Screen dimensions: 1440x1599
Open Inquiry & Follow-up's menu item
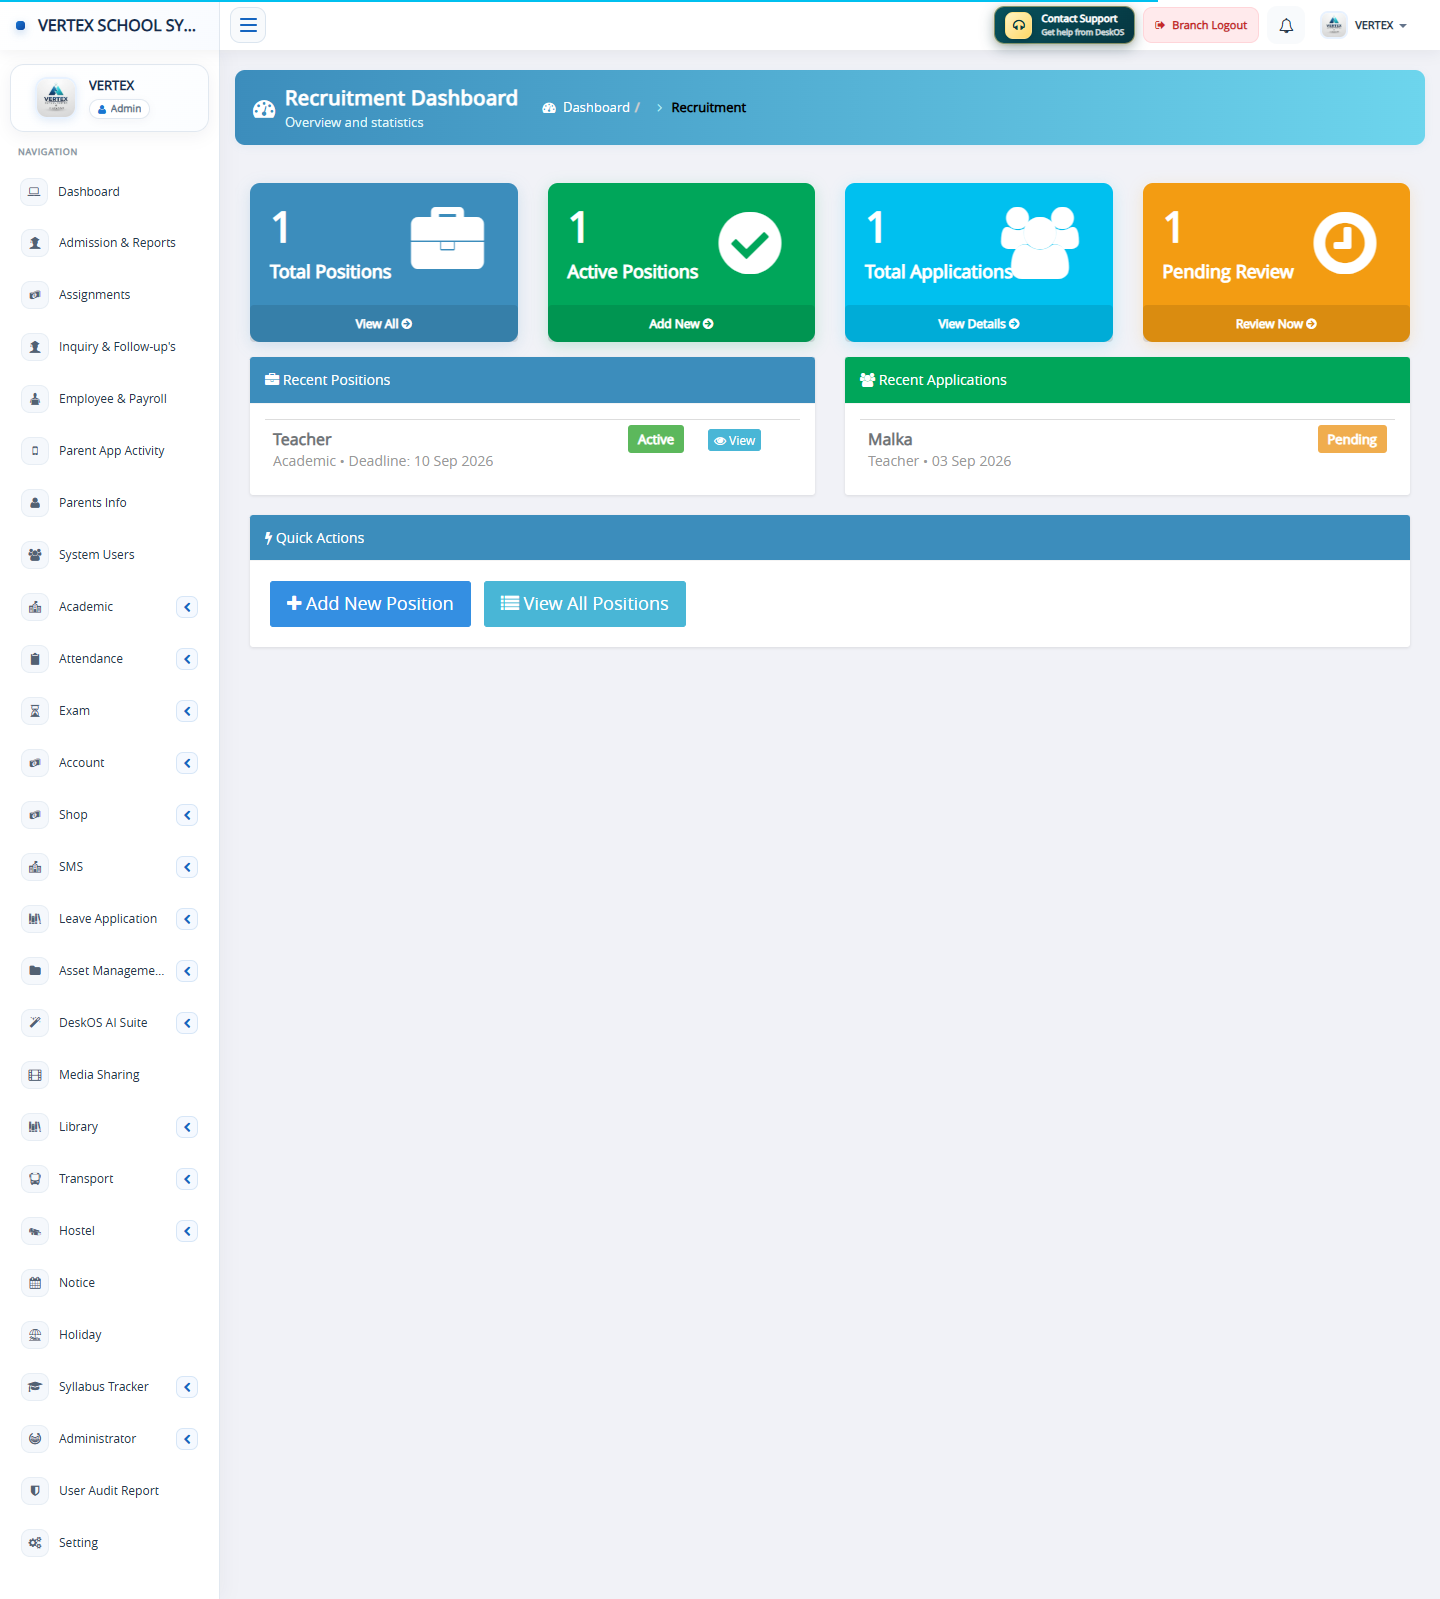pyautogui.click(x=109, y=347)
